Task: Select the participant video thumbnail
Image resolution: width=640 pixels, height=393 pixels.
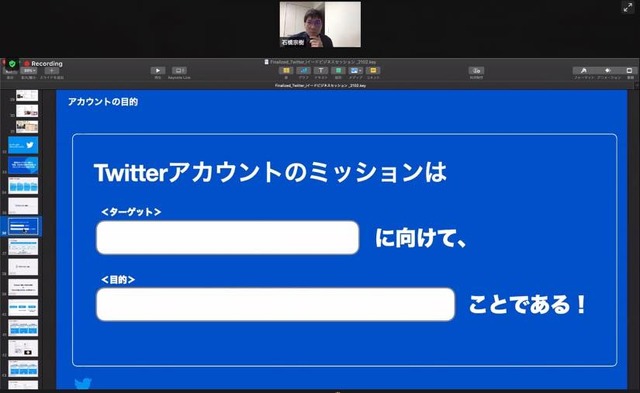Action: [x=320, y=24]
